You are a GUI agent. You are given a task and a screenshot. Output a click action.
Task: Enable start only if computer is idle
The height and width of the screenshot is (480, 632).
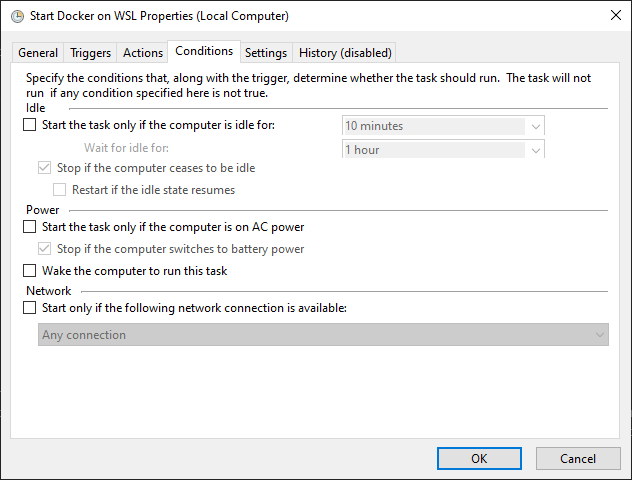pos(29,125)
